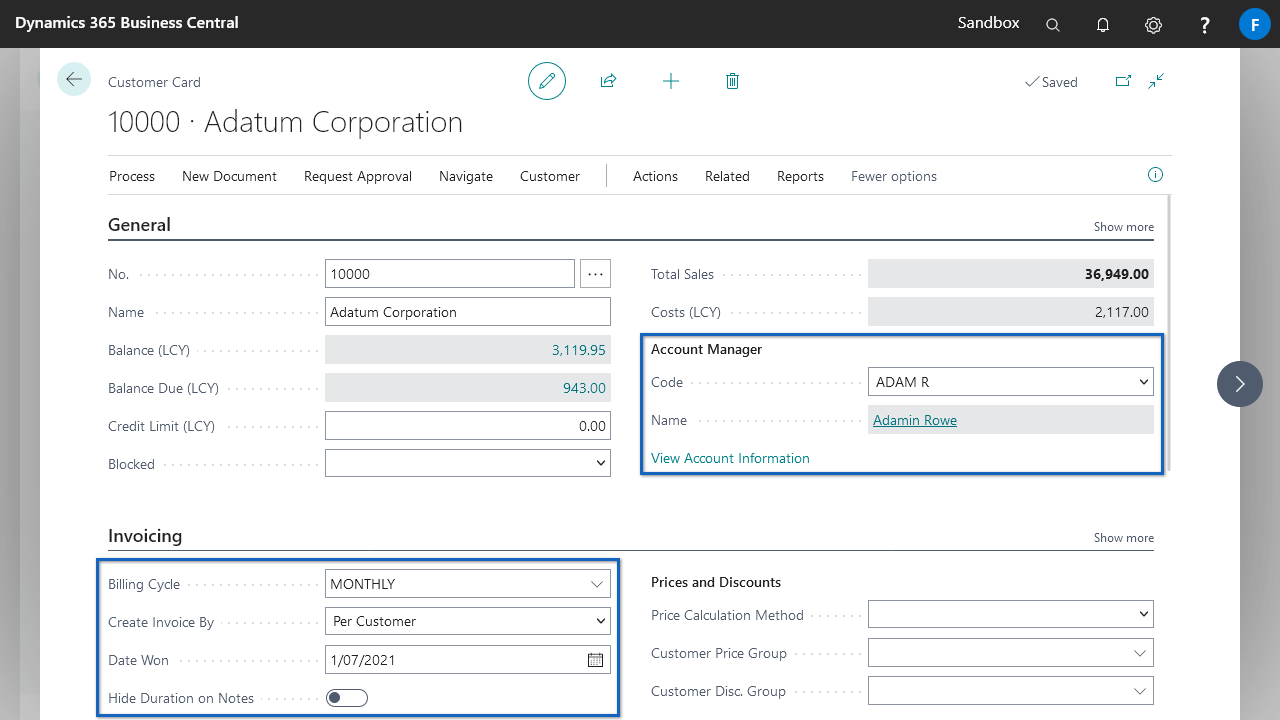Click Show more in General section

[x=1124, y=227]
